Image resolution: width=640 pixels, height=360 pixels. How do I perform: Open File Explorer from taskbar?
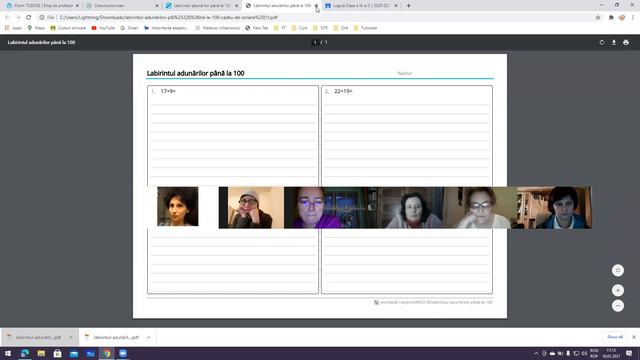[x=41, y=353]
